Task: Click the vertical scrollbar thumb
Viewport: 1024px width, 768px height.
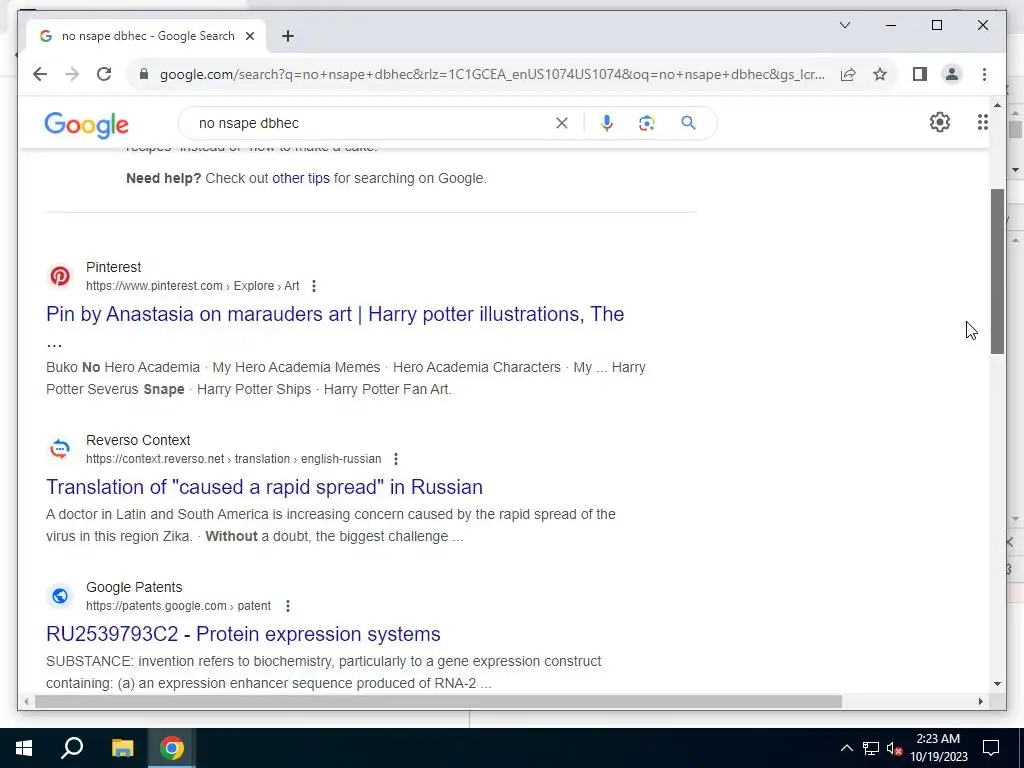Action: pos(997,272)
